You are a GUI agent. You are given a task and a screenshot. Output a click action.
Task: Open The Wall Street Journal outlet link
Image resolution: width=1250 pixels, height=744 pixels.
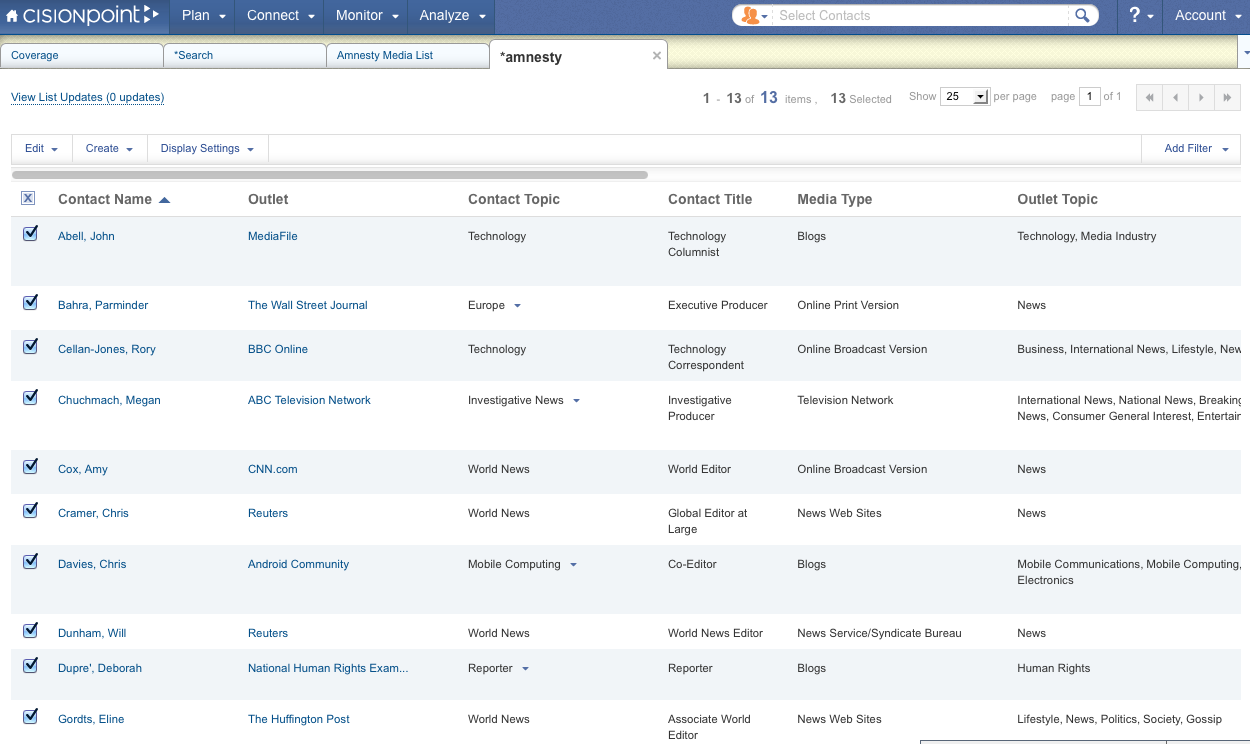pyautogui.click(x=307, y=305)
